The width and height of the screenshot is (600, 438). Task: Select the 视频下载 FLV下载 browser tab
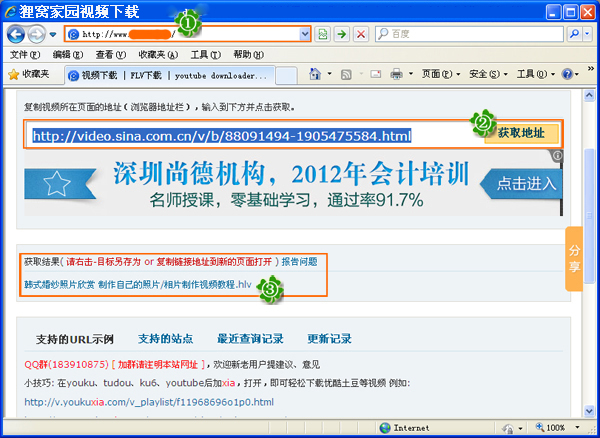[x=170, y=75]
